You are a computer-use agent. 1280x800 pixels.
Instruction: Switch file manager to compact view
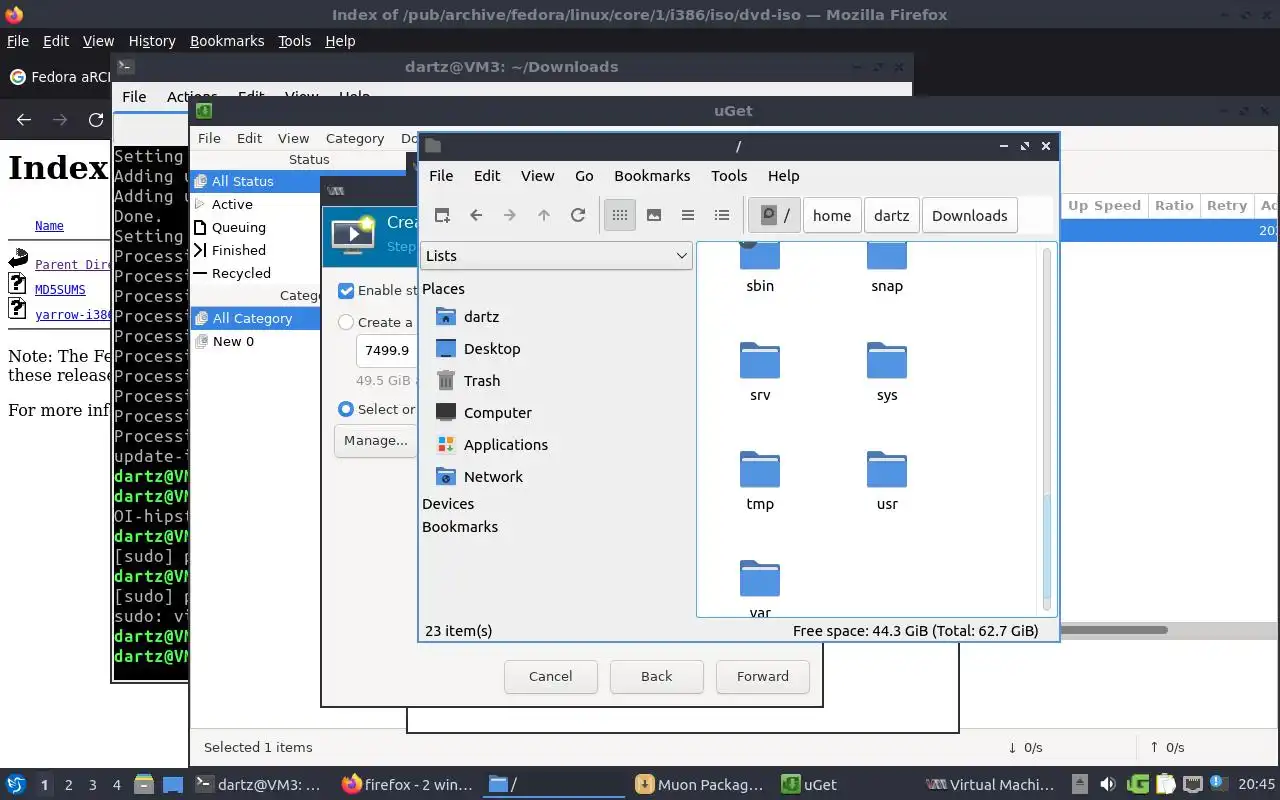(x=688, y=215)
